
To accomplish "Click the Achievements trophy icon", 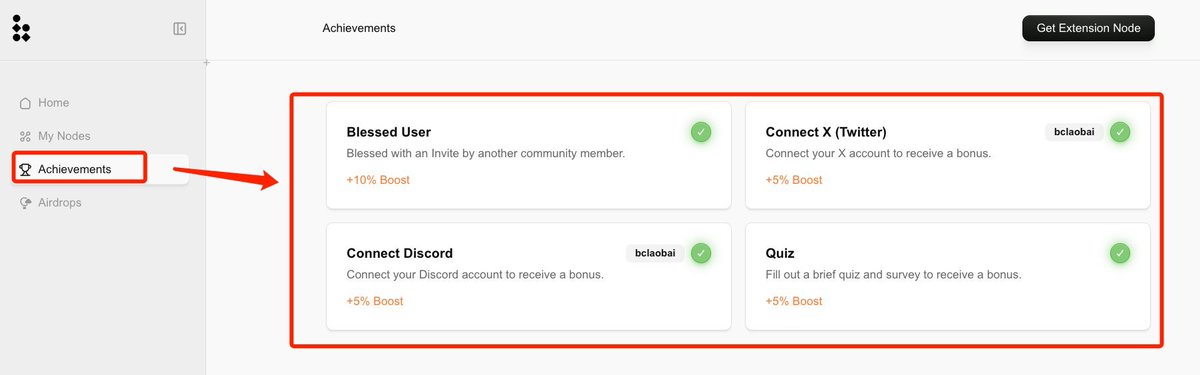I will coord(26,169).
